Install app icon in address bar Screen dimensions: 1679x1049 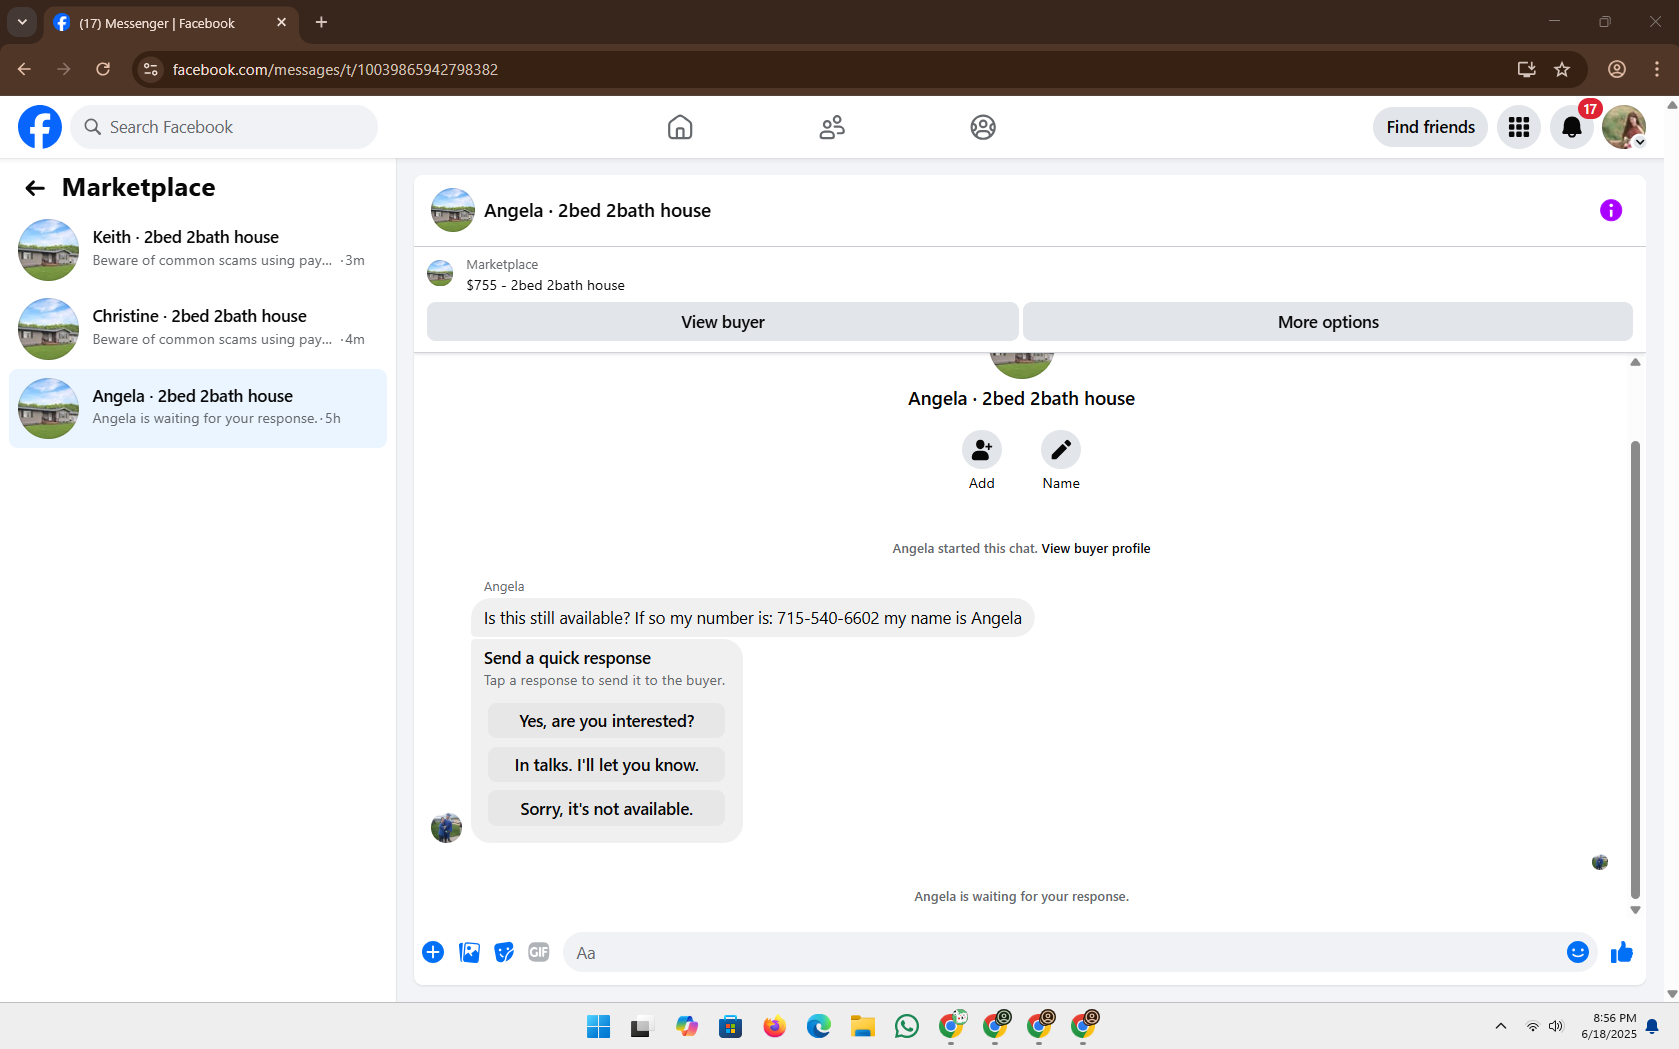pyautogui.click(x=1526, y=69)
